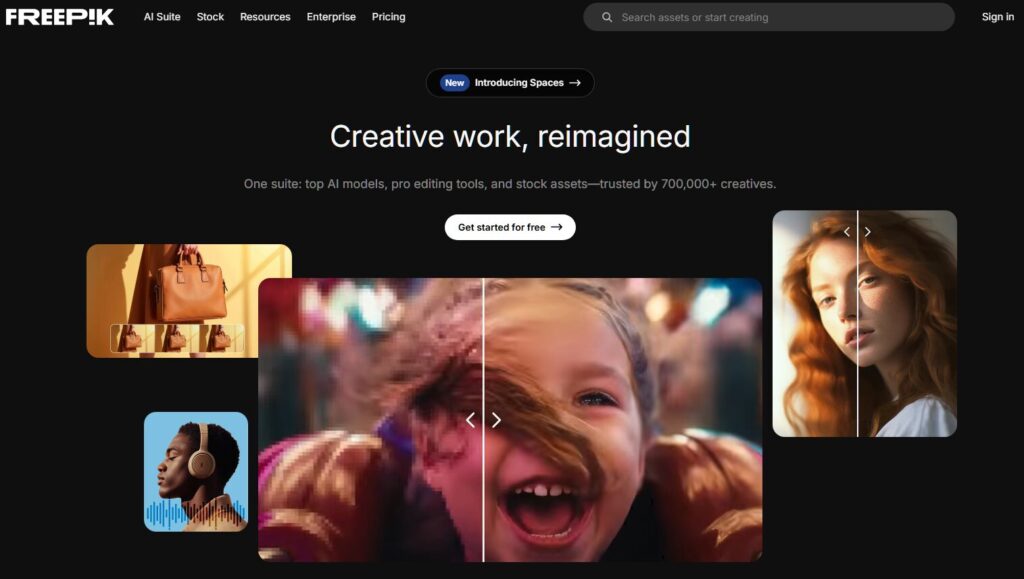The height and width of the screenshot is (579, 1024).
Task: Click the Sign in link
Action: point(997,17)
